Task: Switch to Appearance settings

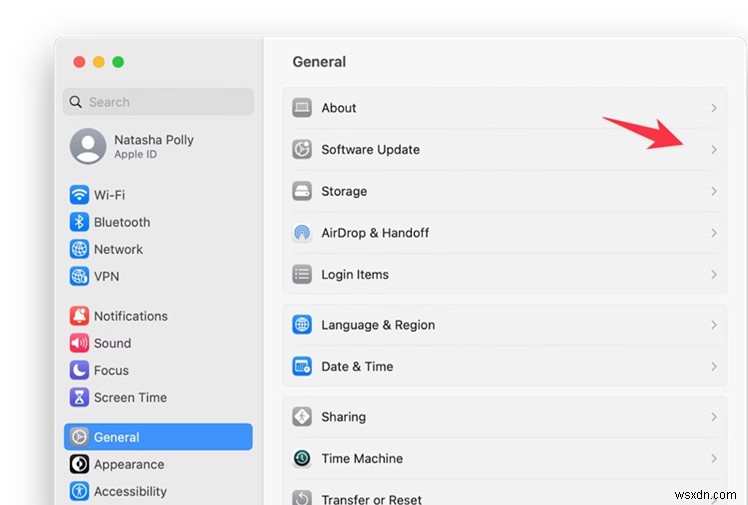Action: [158, 464]
